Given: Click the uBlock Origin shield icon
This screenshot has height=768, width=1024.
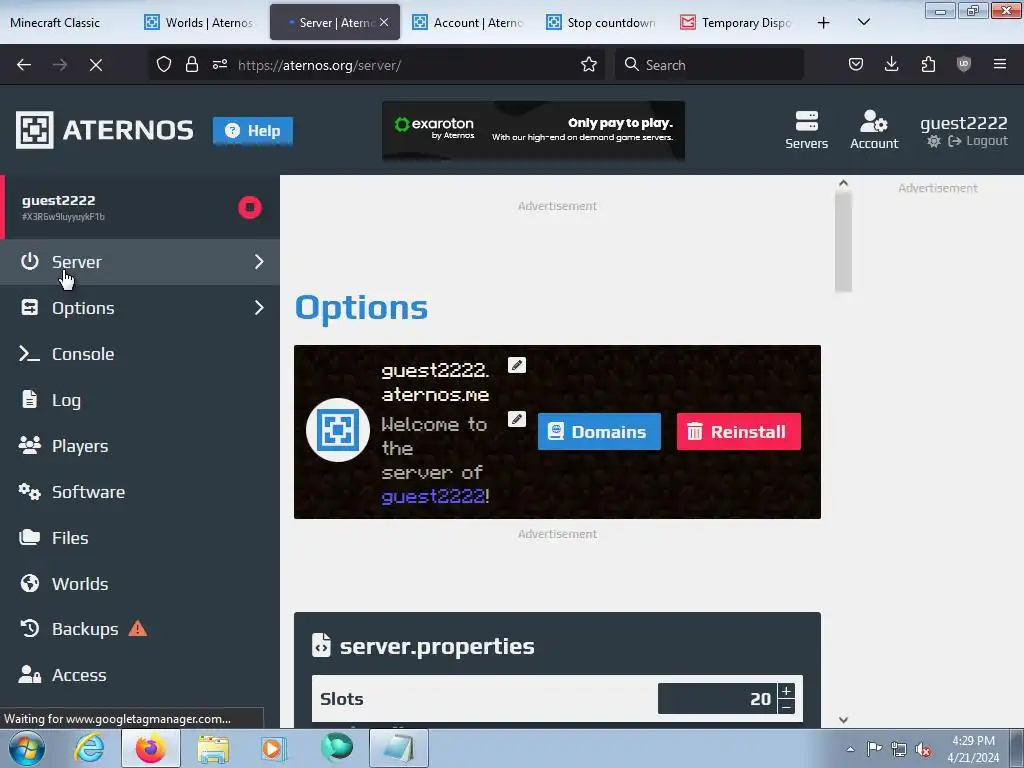Looking at the screenshot, I should [x=964, y=64].
